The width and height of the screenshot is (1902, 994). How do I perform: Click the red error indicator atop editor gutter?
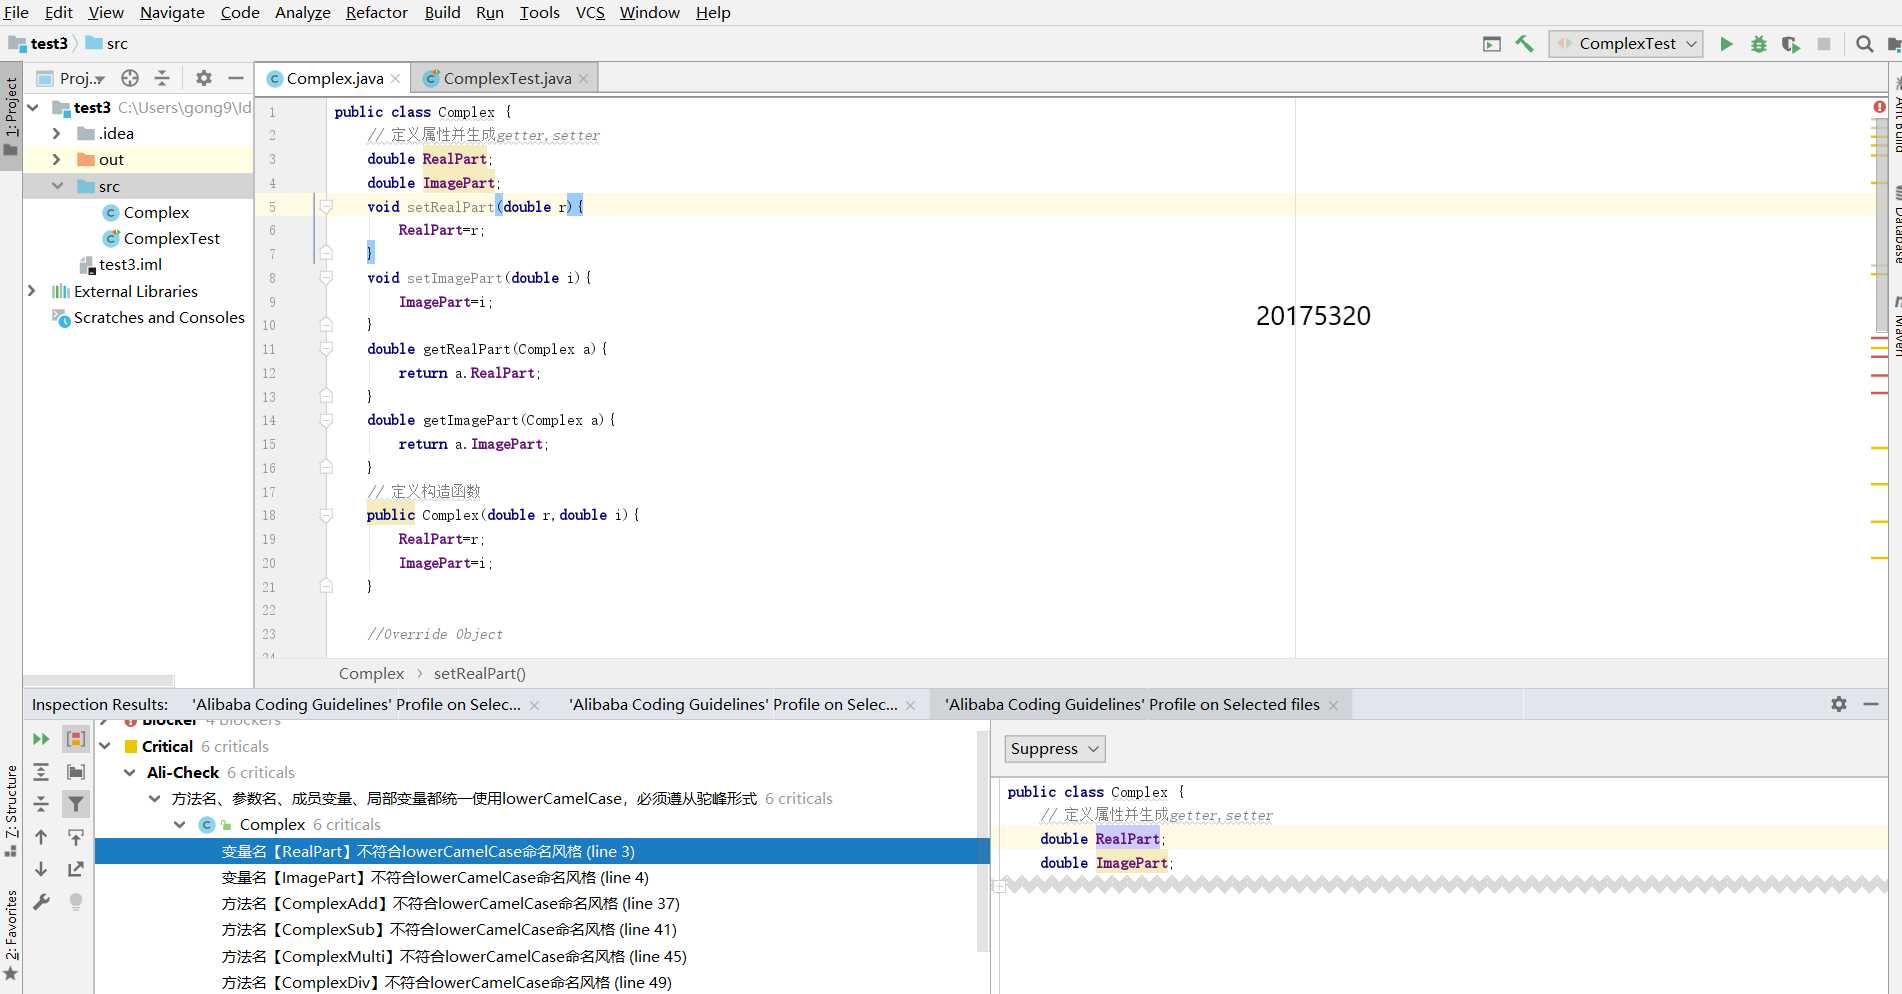[x=1879, y=107]
